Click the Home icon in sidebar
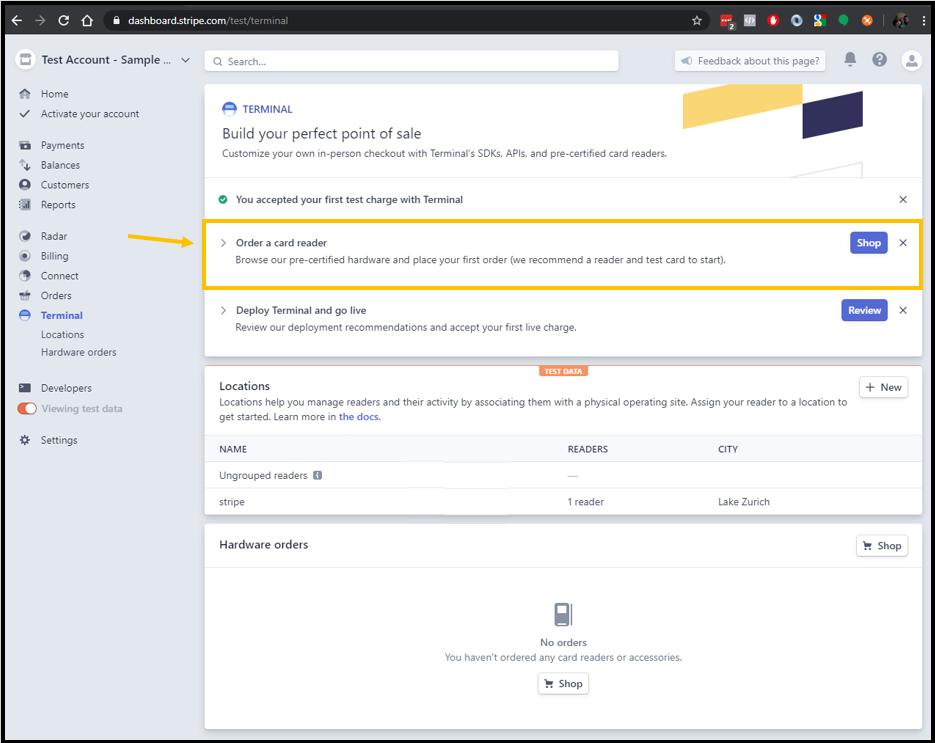The image size is (935, 743). (x=24, y=94)
